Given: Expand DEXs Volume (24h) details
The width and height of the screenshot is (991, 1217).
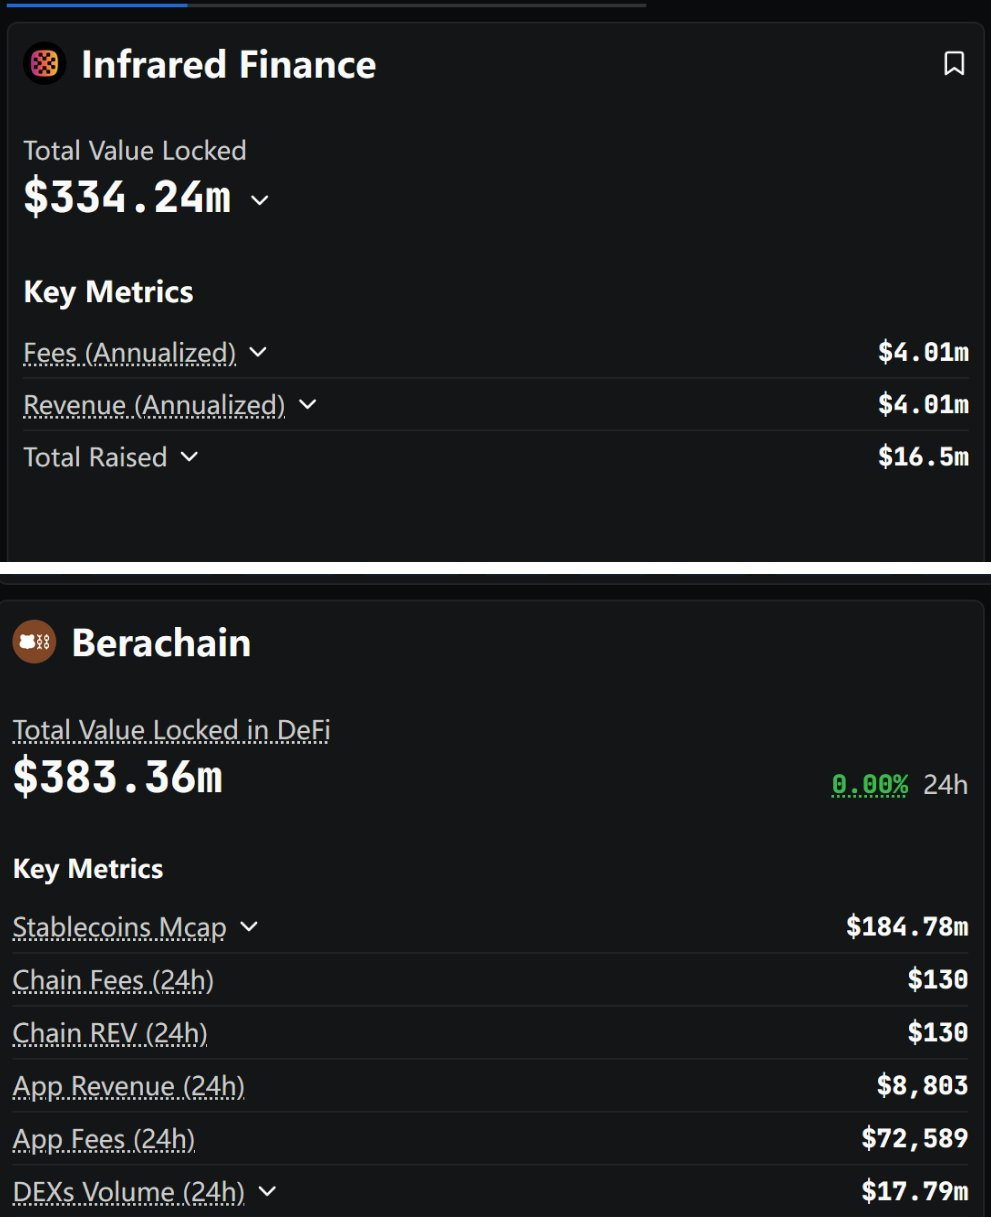Looking at the screenshot, I should pyautogui.click(x=267, y=1191).
